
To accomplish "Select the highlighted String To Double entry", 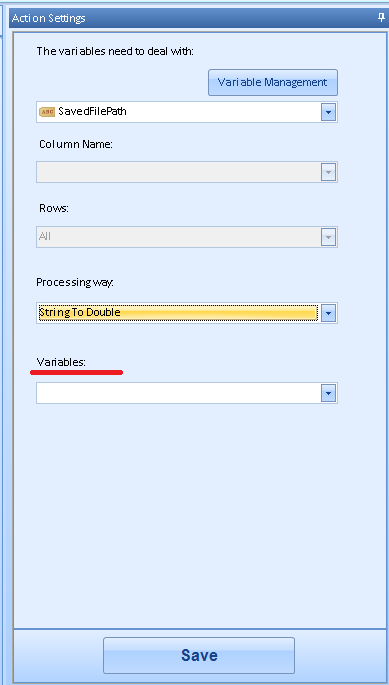I will (x=178, y=313).
